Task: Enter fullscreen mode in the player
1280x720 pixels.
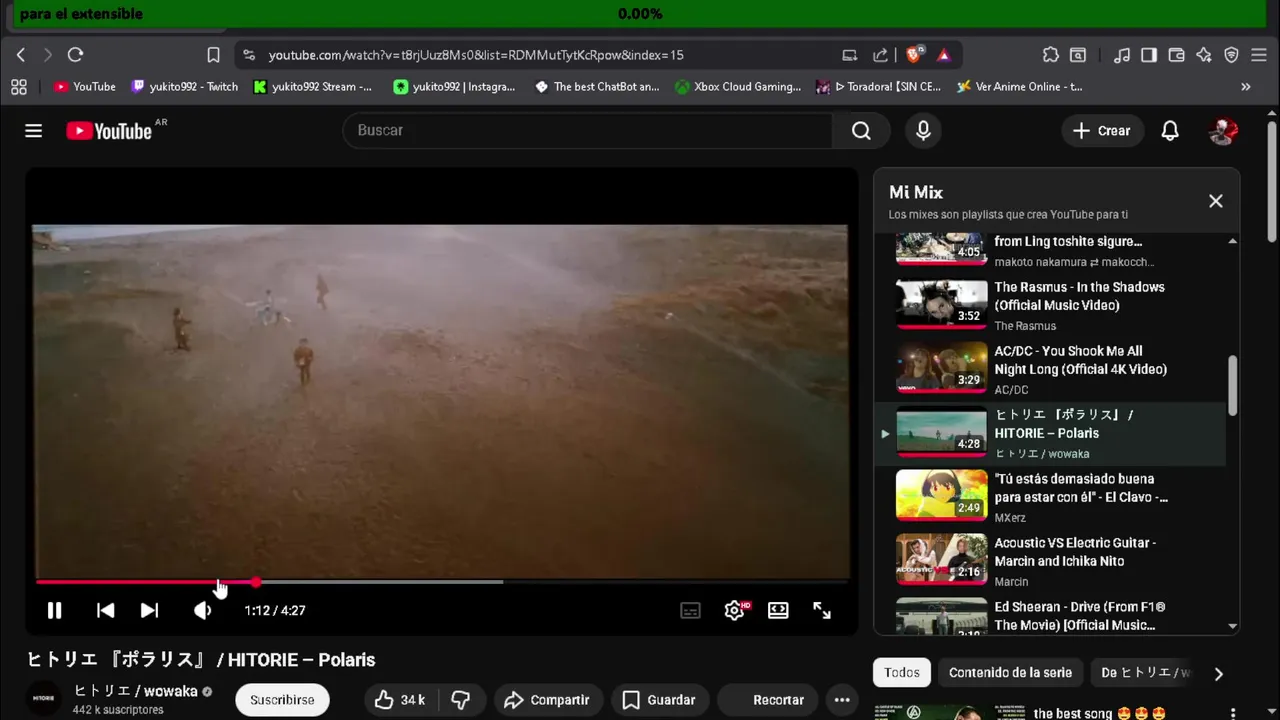Action: 822,610
